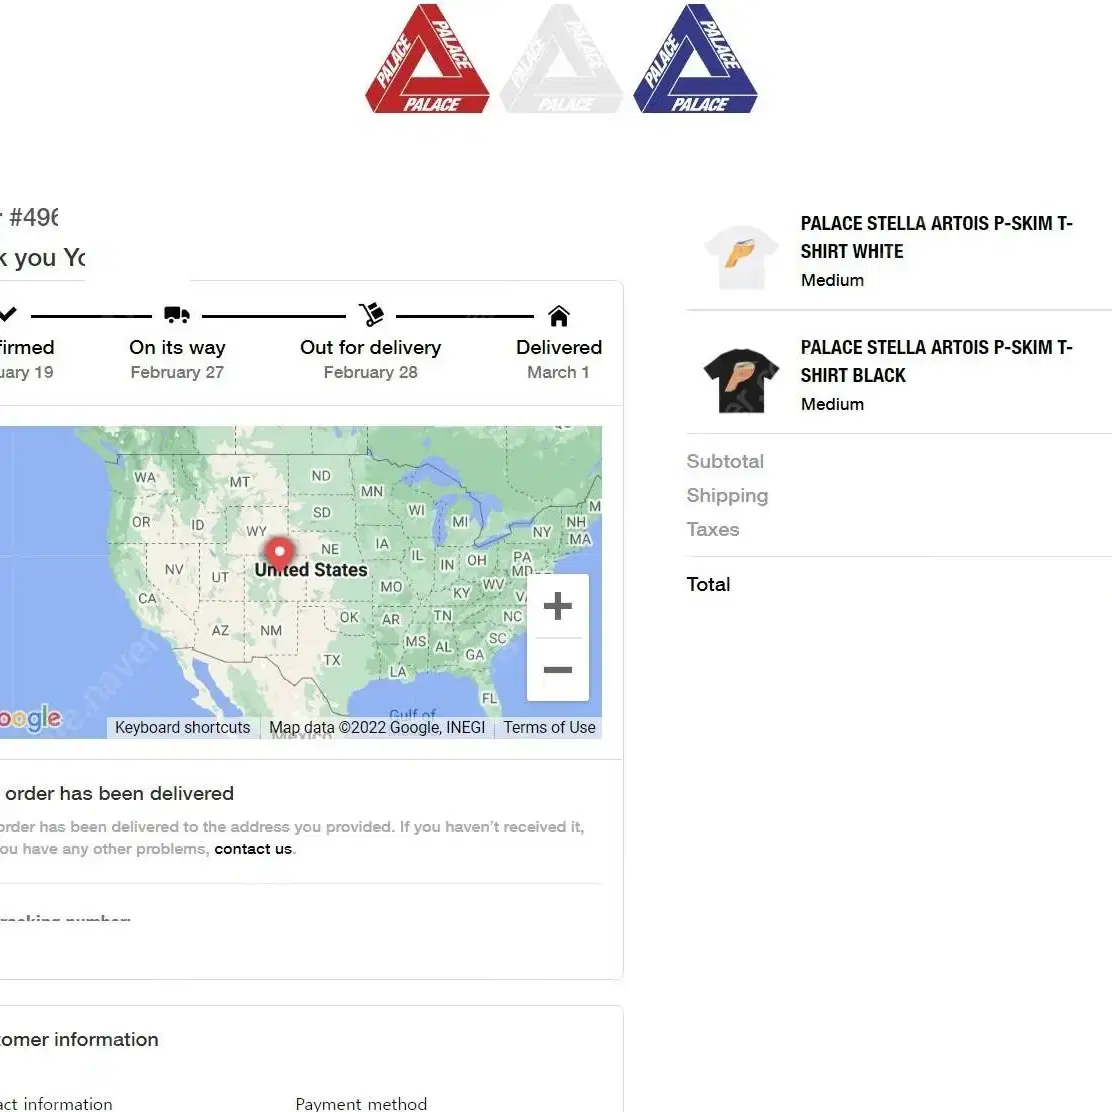This screenshot has height=1112, width=1112.
Task: Click the 'tomer information' section heading
Action: click(x=79, y=1040)
